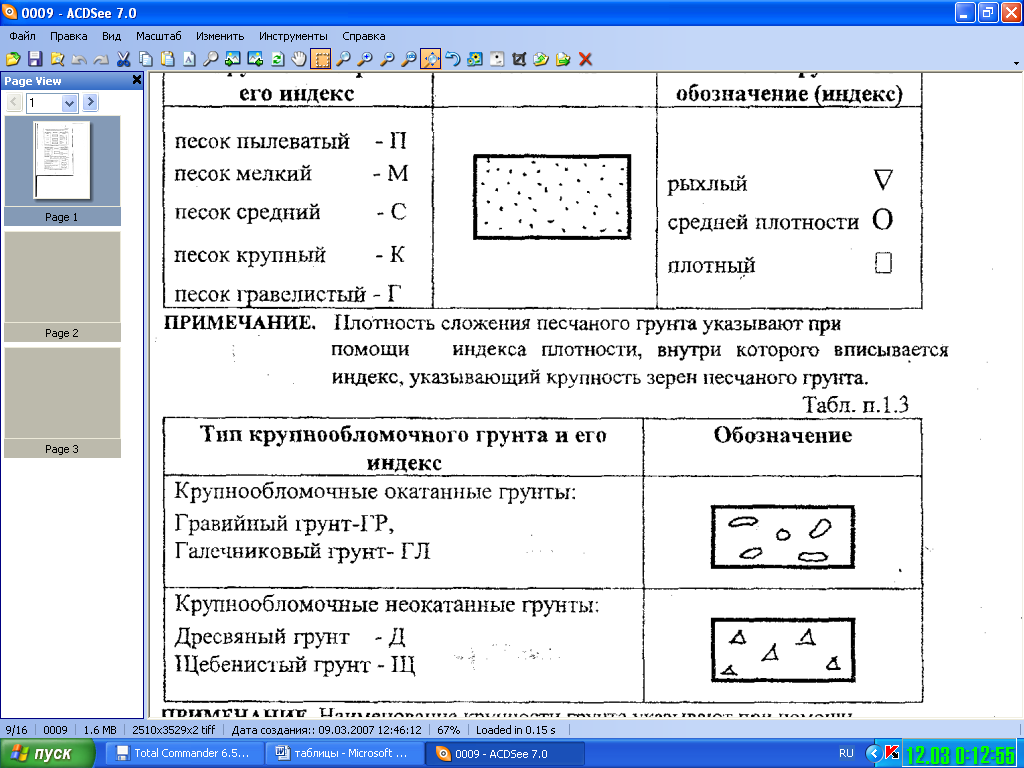Viewport: 1024px width, 768px height.
Task: Open a file with the yellow folder icon
Action: (13, 59)
